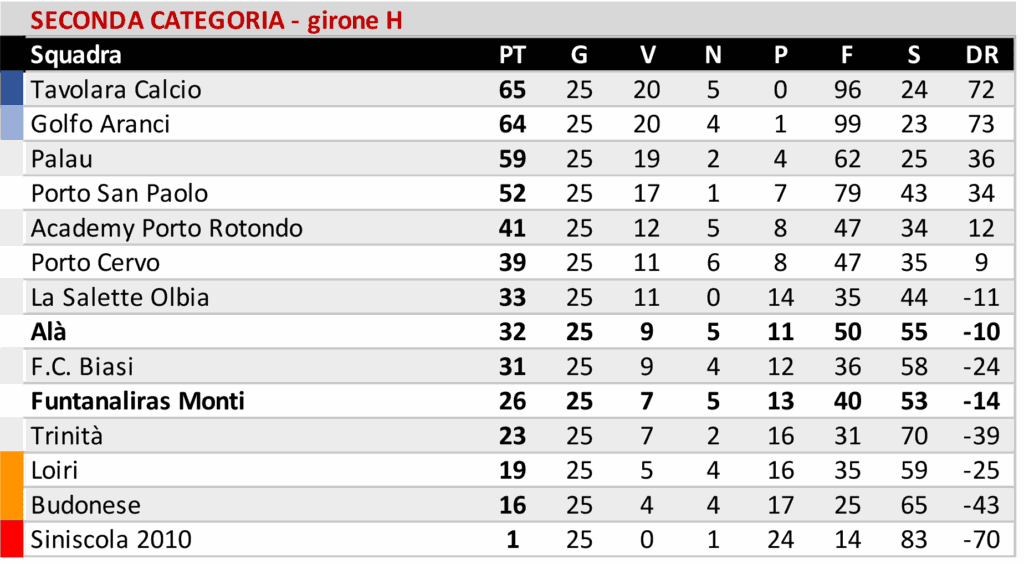The width and height of the screenshot is (1024, 564).
Task: Select Academy Porto Rotondo team
Action: [x=166, y=228]
